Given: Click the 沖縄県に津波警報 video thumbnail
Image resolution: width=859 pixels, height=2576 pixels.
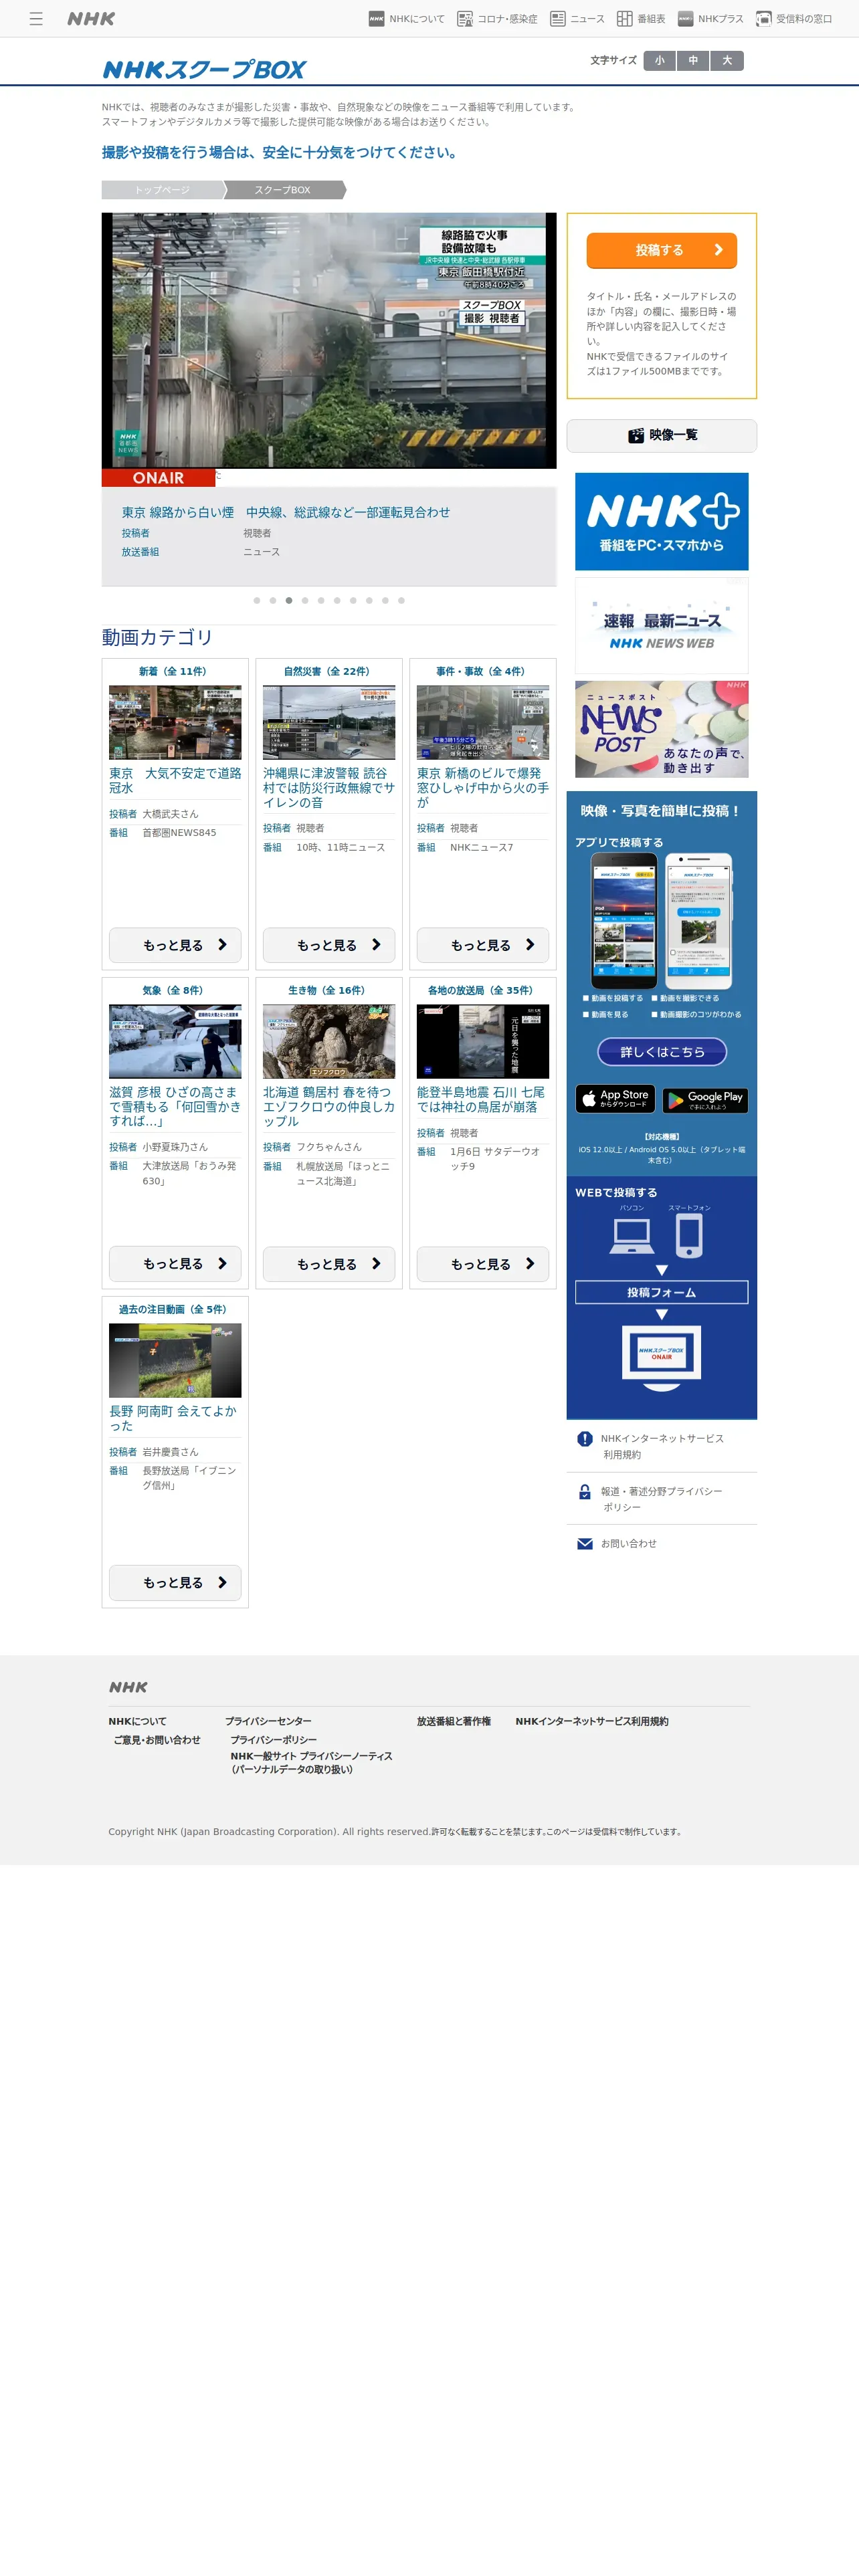Looking at the screenshot, I should [329, 722].
